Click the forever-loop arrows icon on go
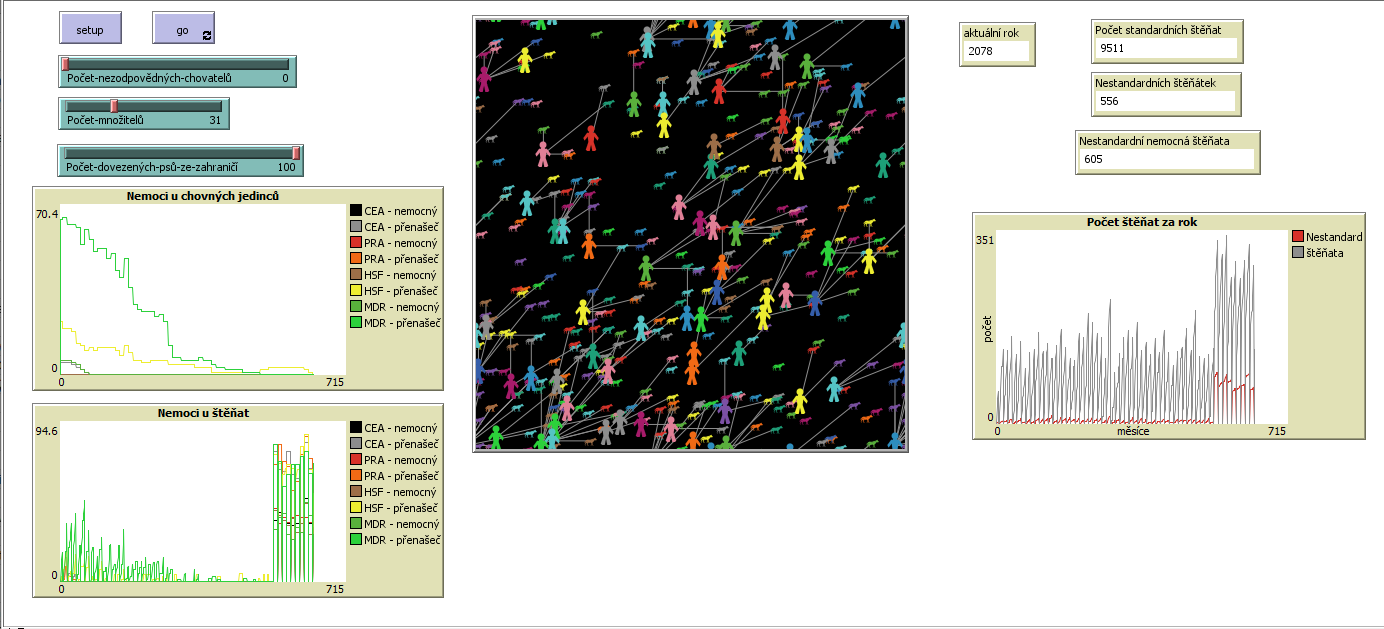 click(206, 35)
